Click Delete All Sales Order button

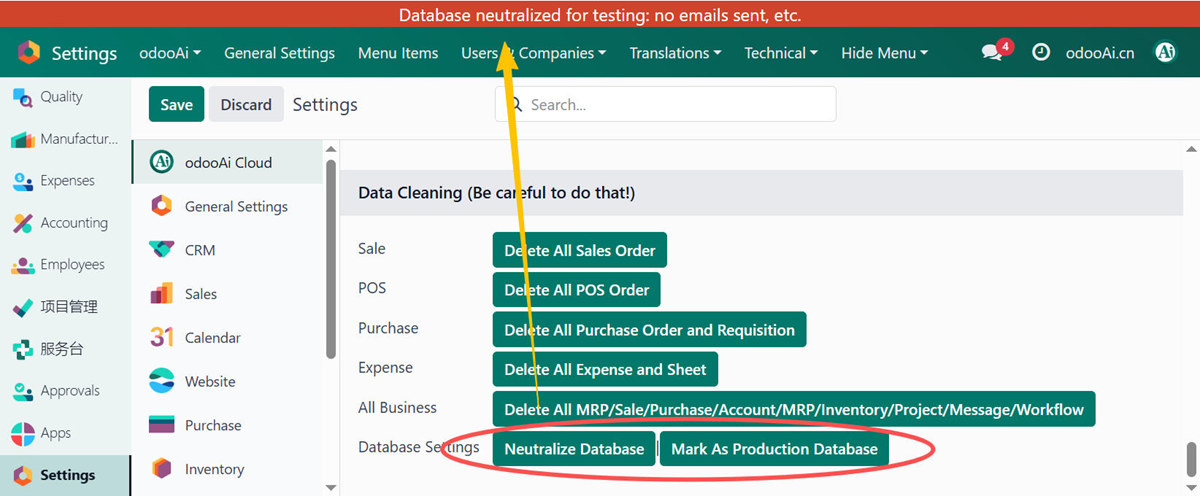(580, 250)
